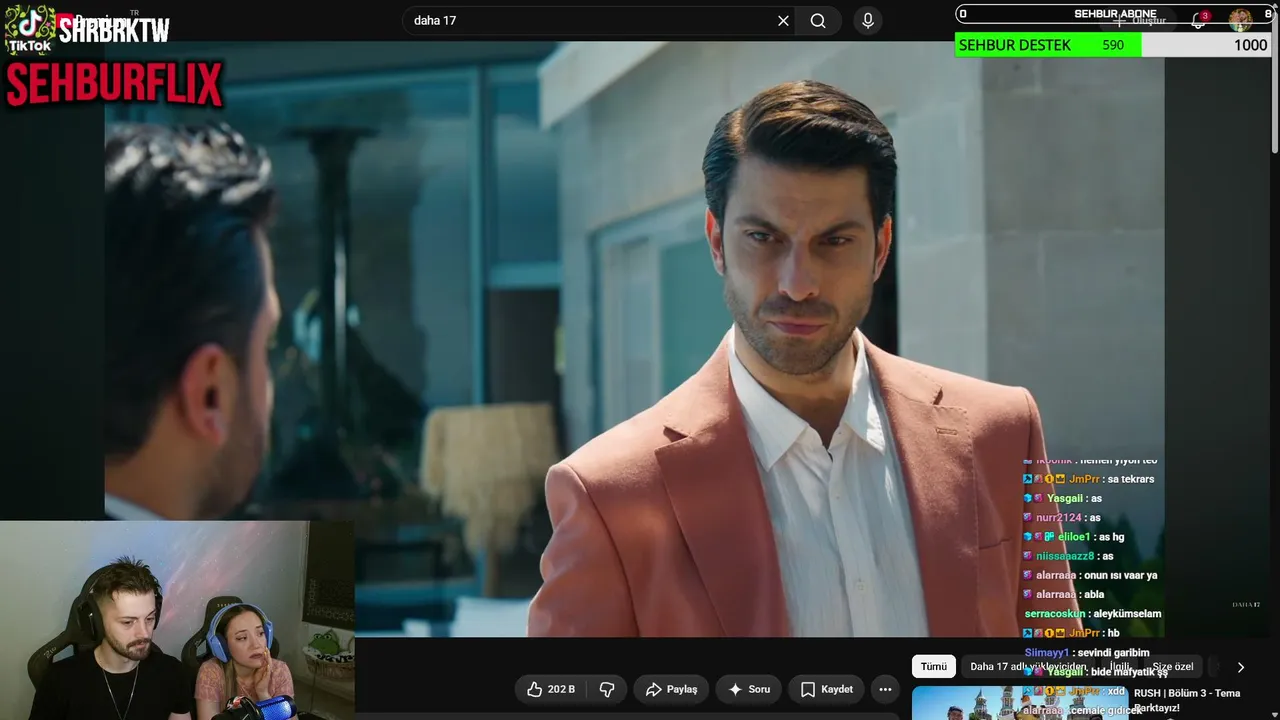Share the video using Paylaş
1280x720 pixels.
point(671,689)
